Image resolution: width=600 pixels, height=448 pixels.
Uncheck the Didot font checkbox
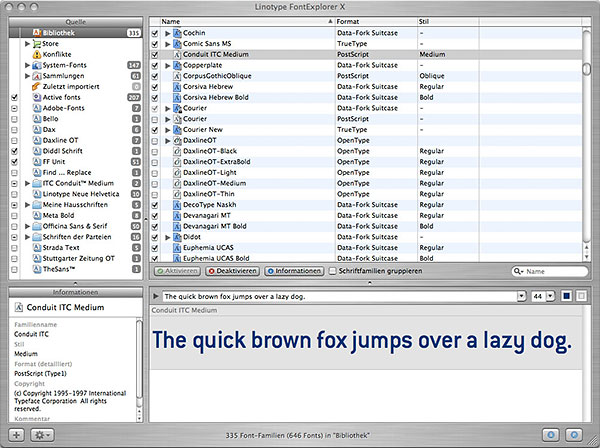155,237
